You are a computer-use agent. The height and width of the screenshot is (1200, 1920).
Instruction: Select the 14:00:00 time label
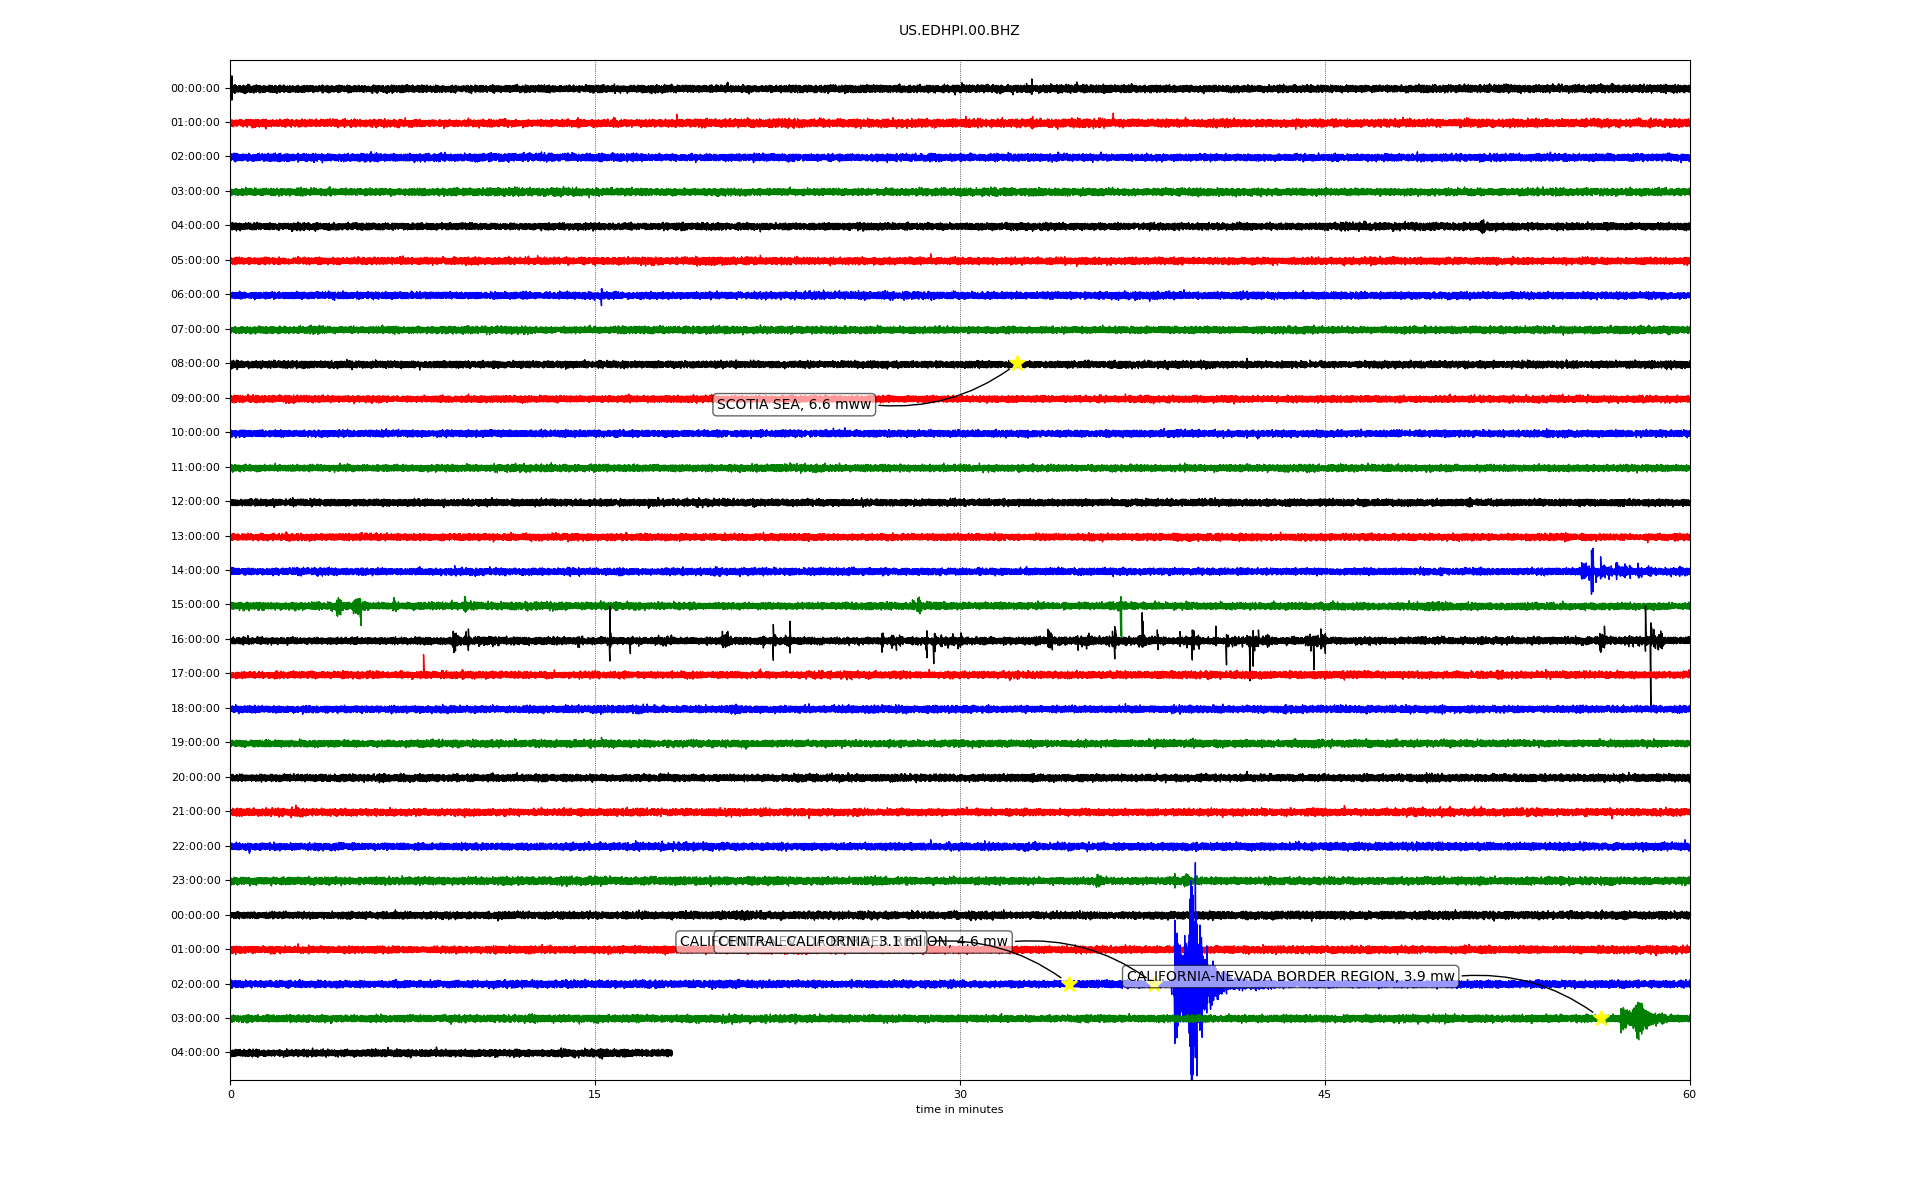tap(195, 571)
